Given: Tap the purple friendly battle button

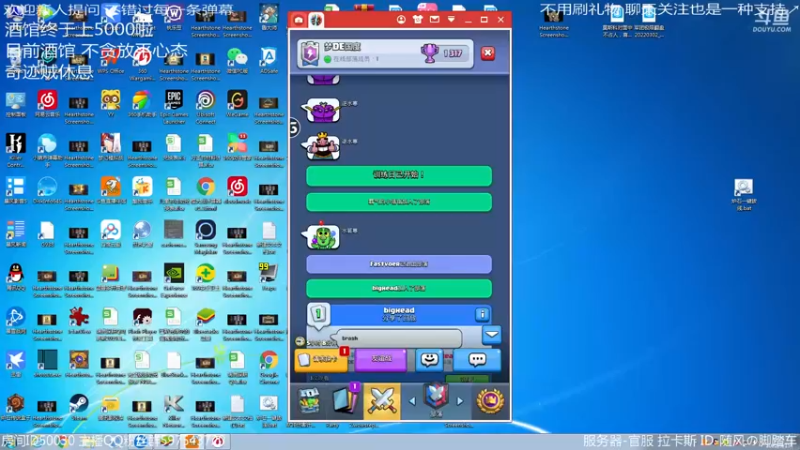Looking at the screenshot, I should [x=381, y=359].
